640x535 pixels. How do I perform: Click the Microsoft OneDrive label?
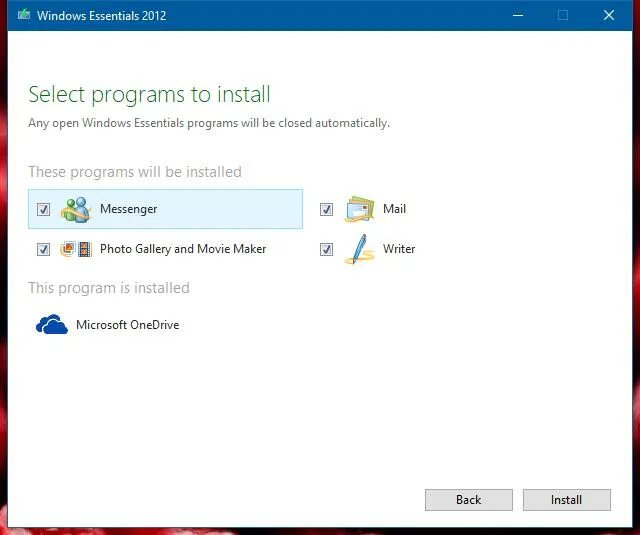click(x=128, y=325)
